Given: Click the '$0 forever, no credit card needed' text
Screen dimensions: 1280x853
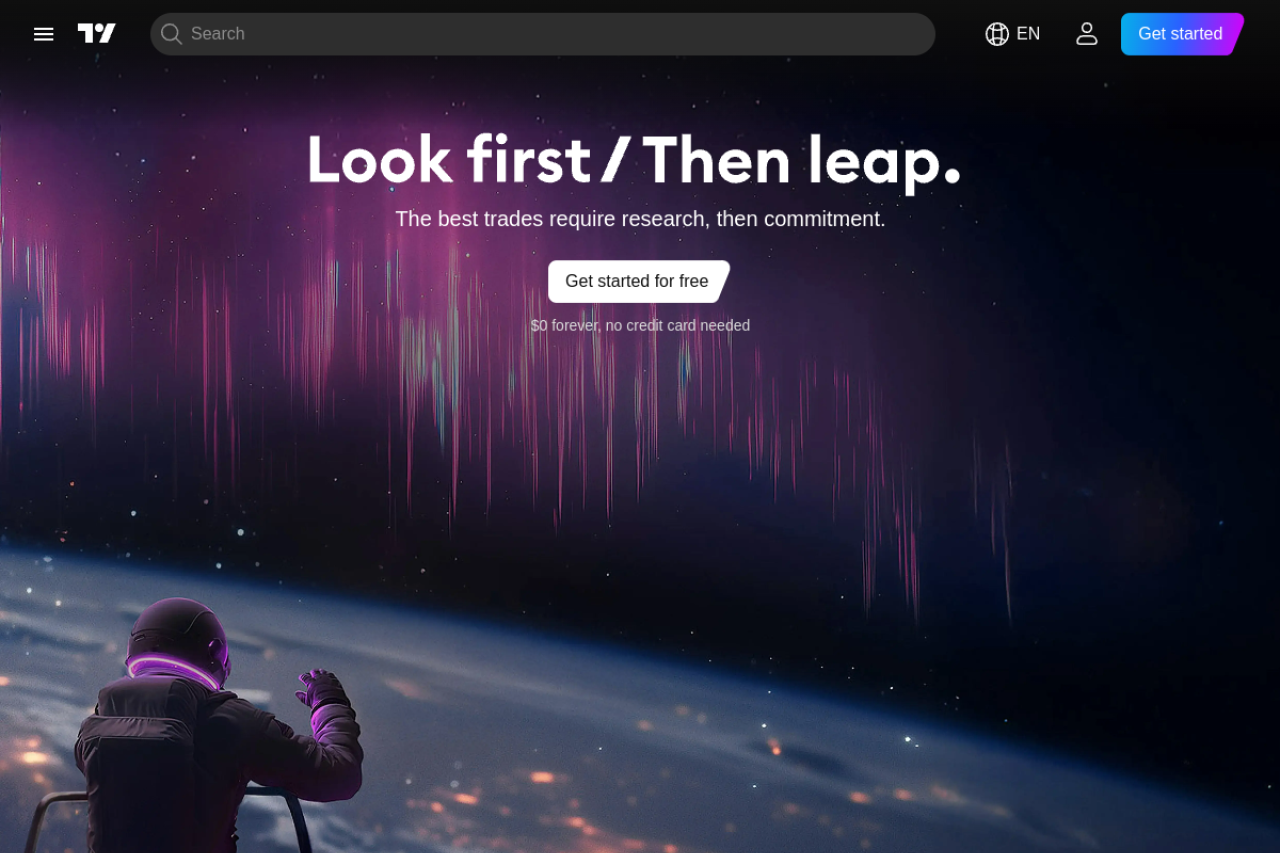Looking at the screenshot, I should 640,325.
